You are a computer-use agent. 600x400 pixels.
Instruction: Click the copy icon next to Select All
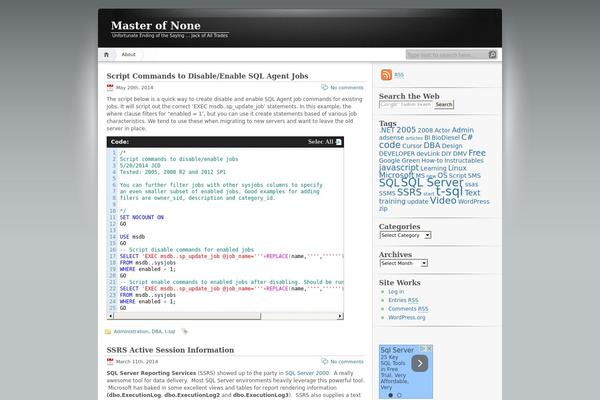click(x=338, y=142)
